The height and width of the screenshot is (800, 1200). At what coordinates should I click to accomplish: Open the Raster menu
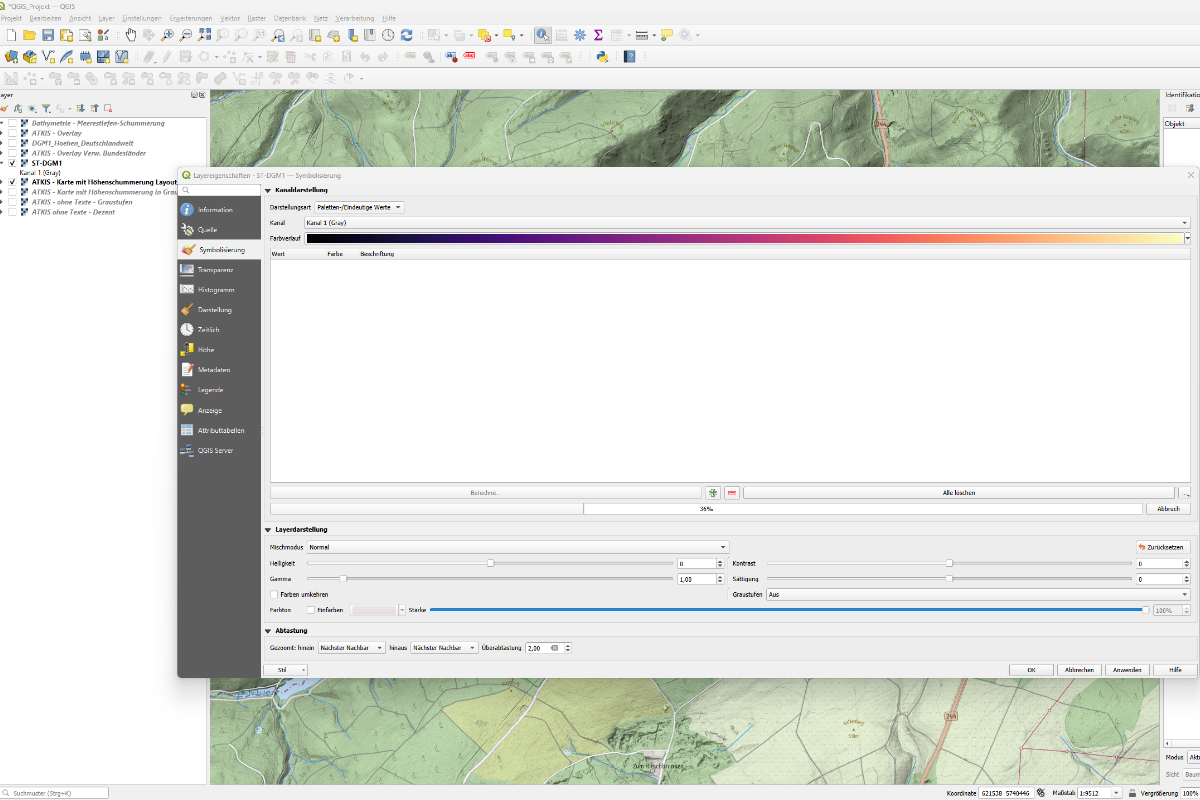[x=257, y=17]
